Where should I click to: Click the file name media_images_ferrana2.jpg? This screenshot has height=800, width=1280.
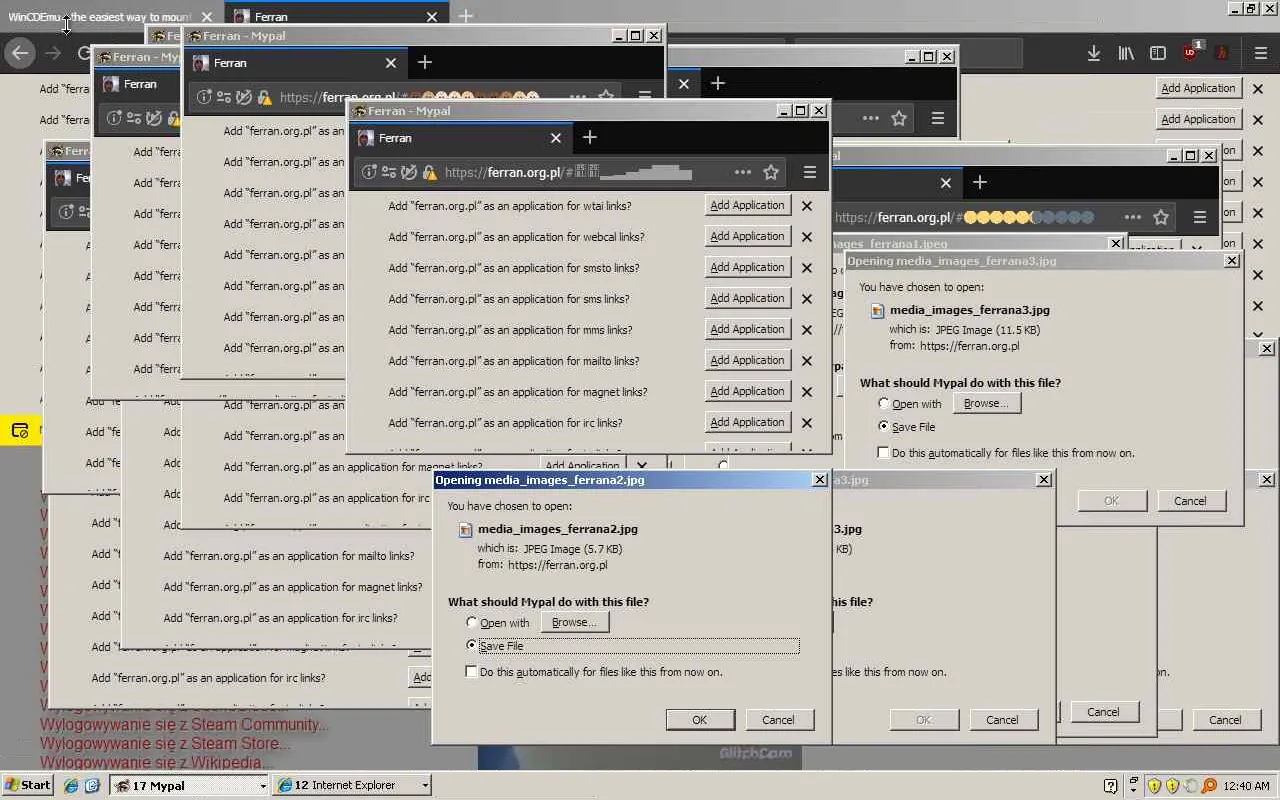click(x=558, y=529)
